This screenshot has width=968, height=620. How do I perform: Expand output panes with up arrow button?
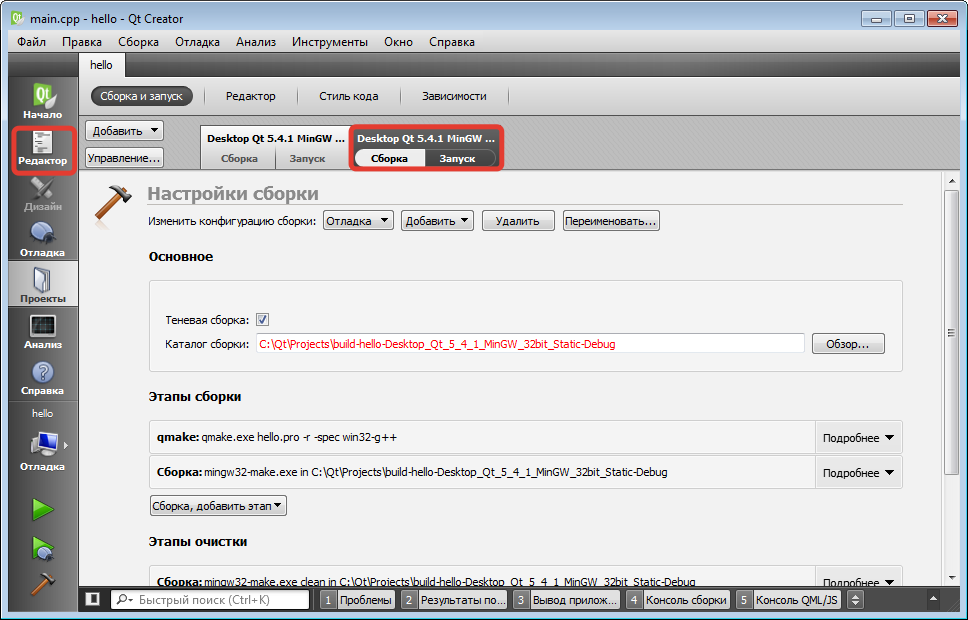933,599
